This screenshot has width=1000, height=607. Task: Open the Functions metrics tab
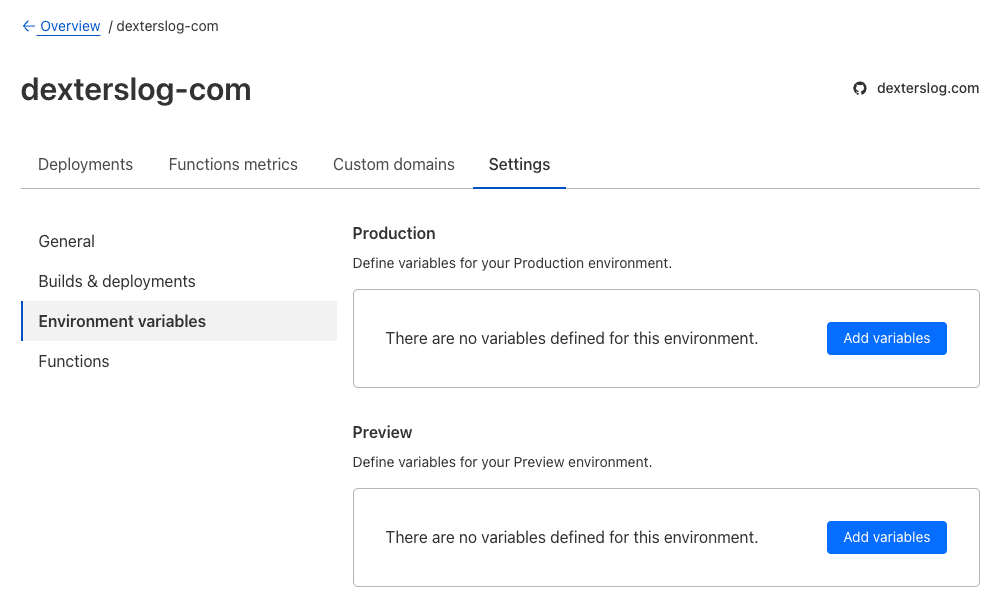pos(233,164)
